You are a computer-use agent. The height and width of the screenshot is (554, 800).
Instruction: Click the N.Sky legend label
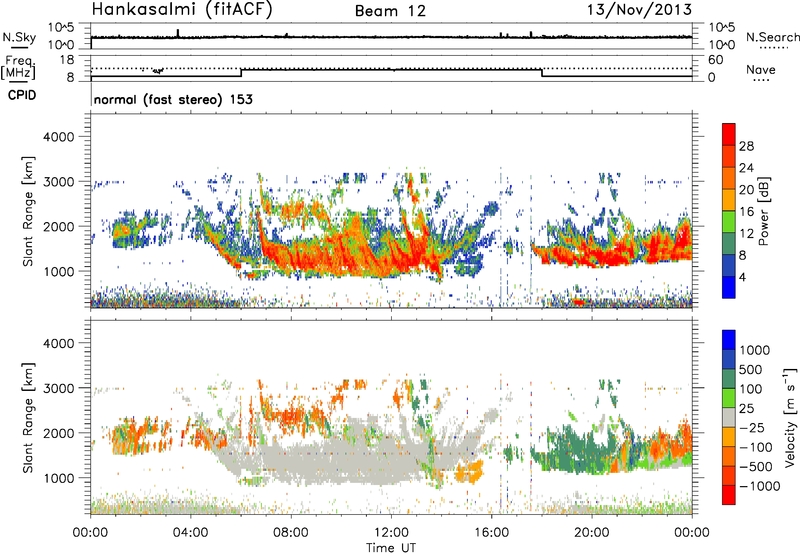19,37
